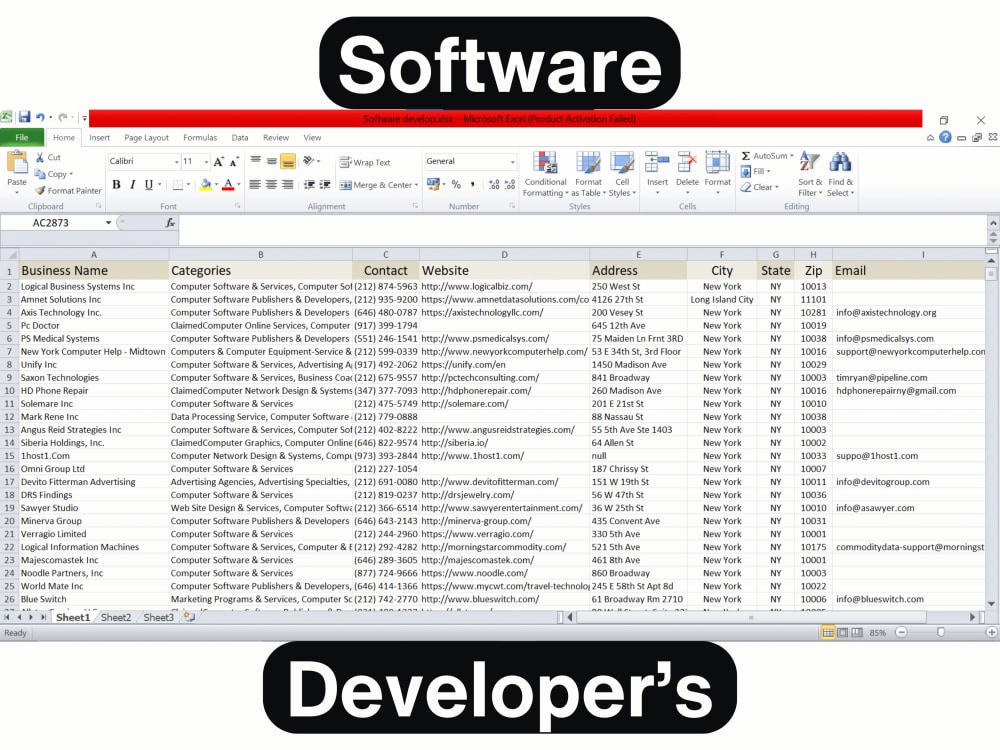Open the Name Box dropdown arrow
This screenshot has height=750, width=1000.
(108, 223)
